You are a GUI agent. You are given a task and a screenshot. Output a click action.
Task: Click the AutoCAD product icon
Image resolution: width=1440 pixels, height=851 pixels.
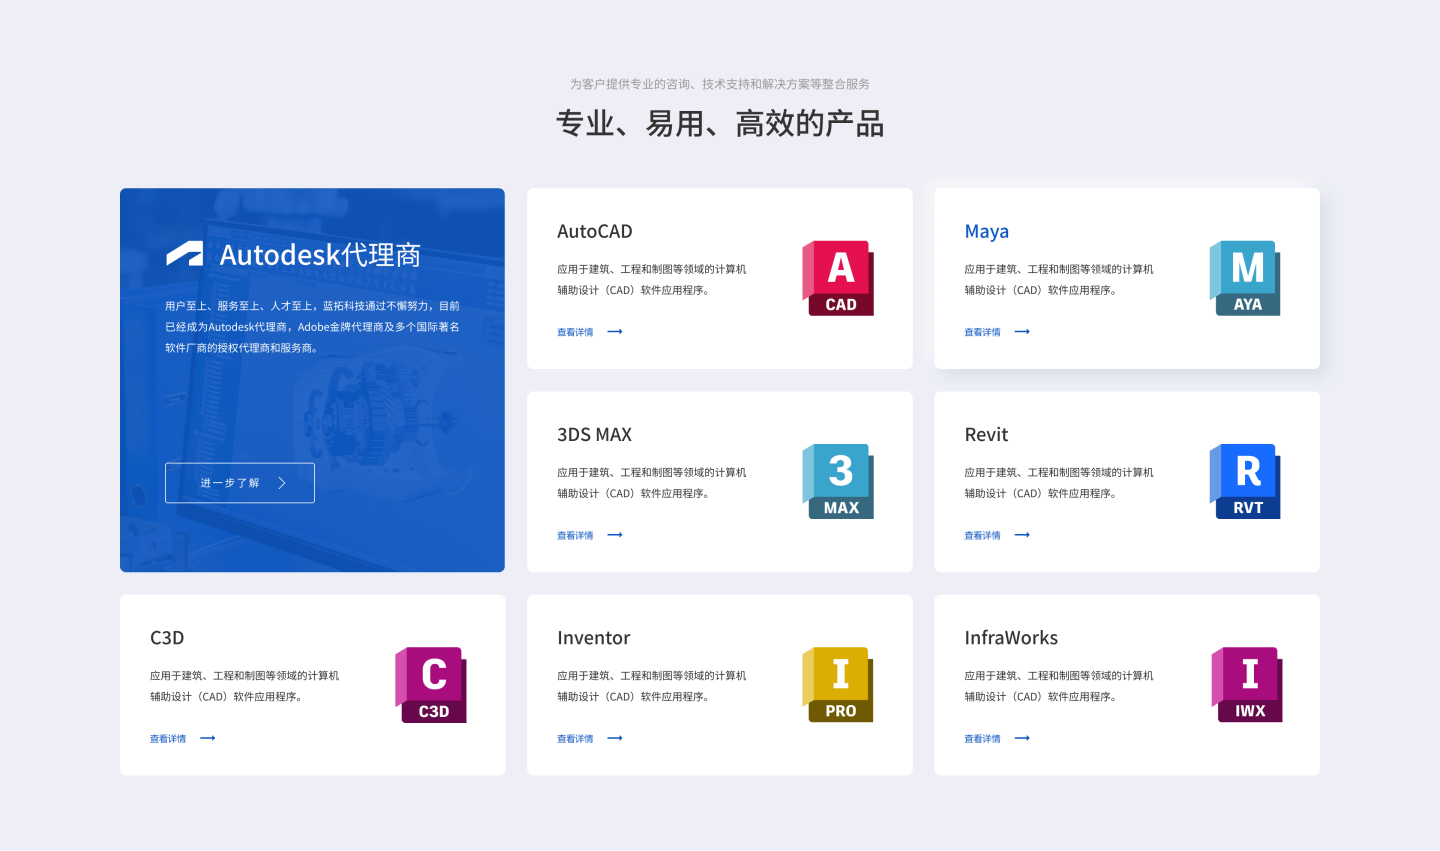838,278
